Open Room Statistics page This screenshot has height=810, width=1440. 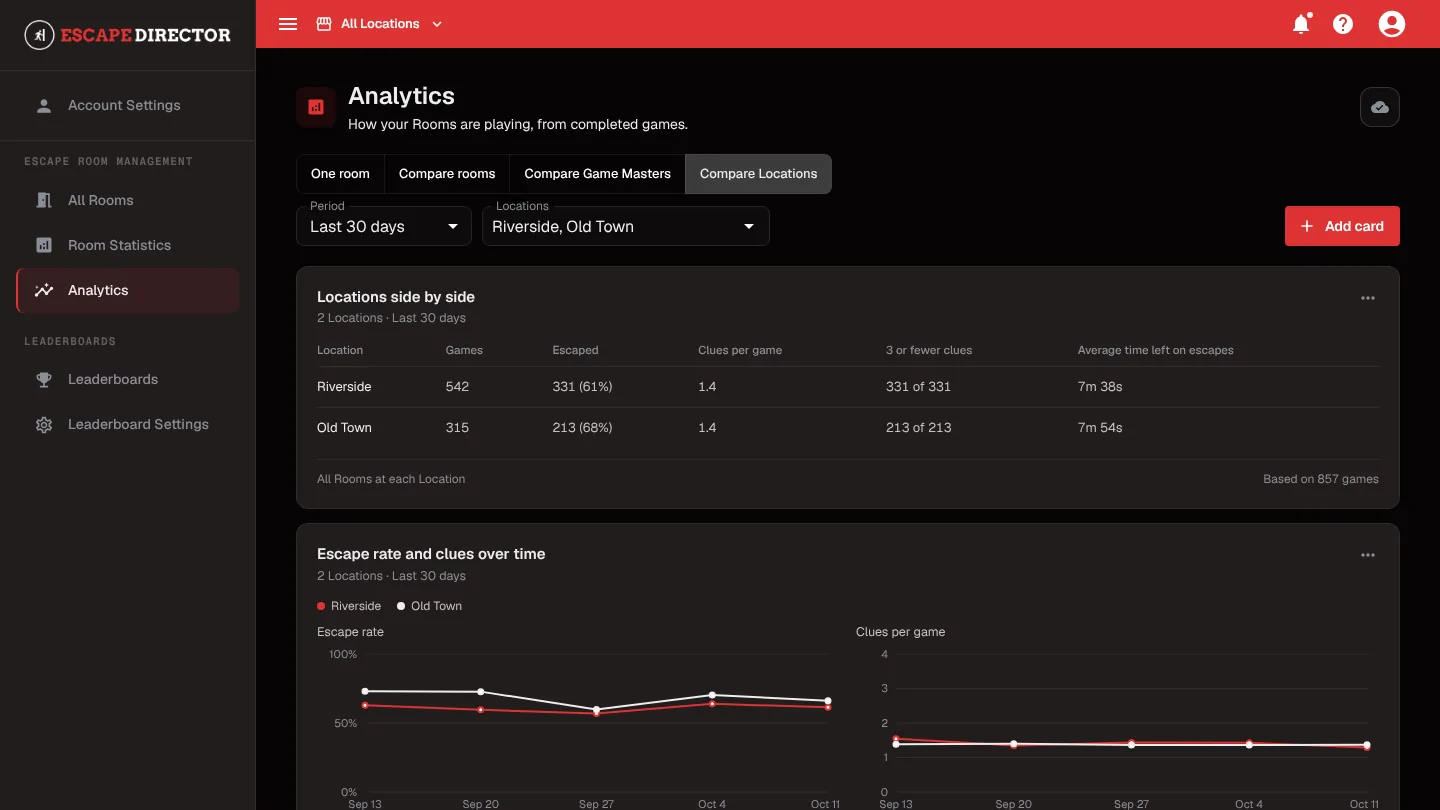(x=128, y=245)
